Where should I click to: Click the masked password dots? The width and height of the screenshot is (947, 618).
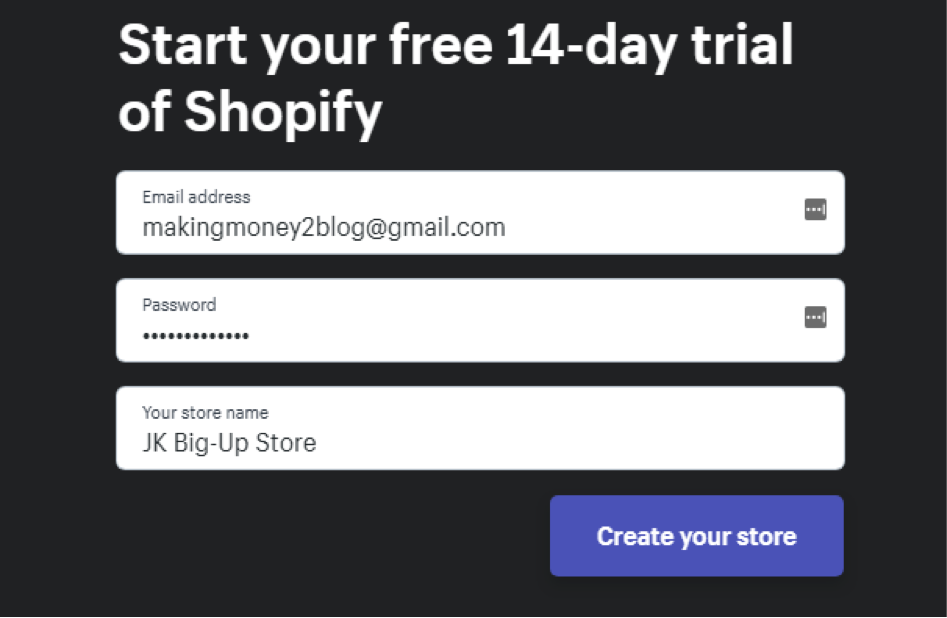(196, 336)
